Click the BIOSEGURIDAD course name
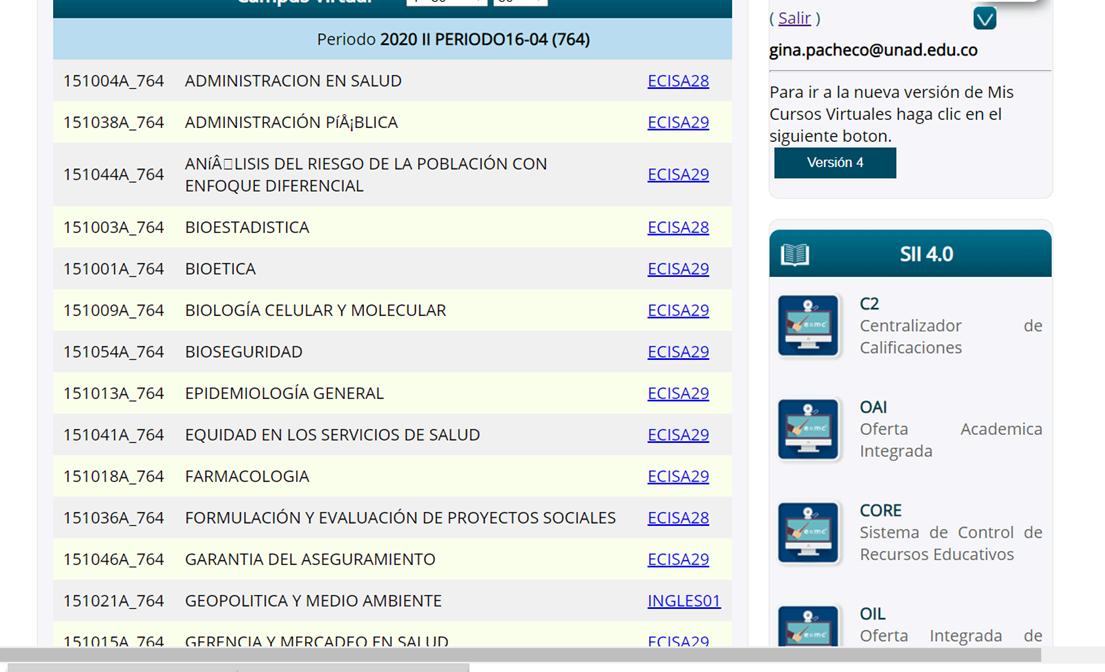 click(244, 352)
